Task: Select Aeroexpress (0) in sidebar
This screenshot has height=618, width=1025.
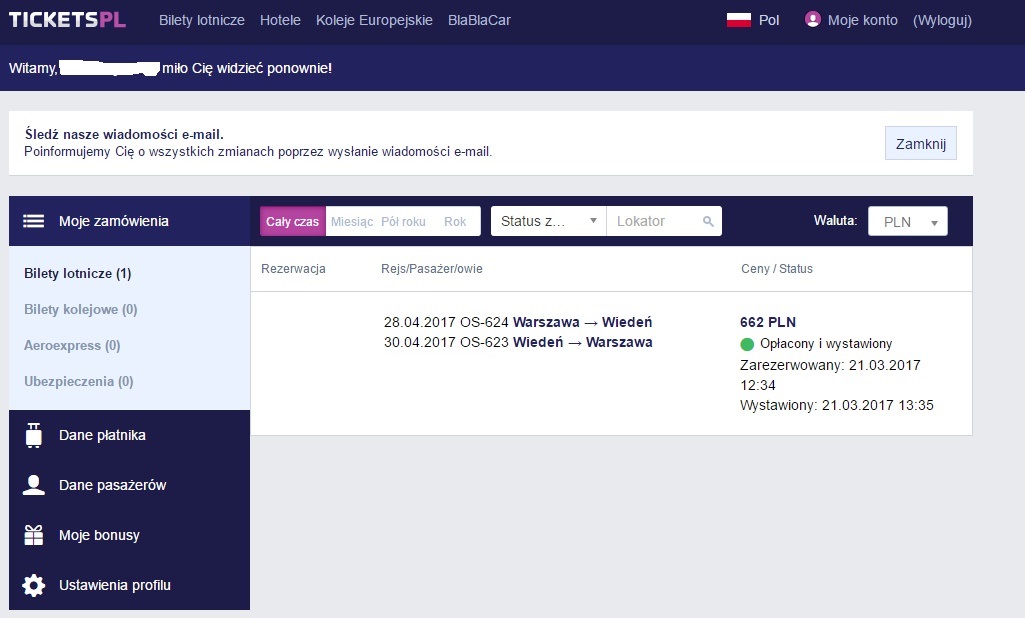Action: click(x=72, y=345)
